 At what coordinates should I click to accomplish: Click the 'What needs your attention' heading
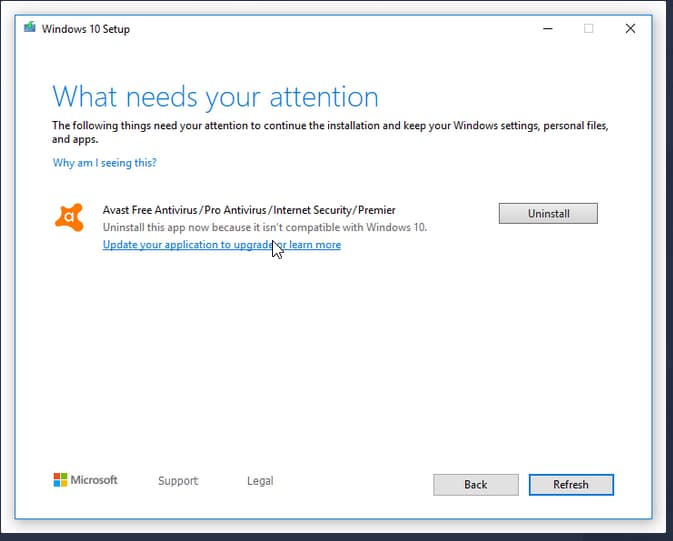215,97
